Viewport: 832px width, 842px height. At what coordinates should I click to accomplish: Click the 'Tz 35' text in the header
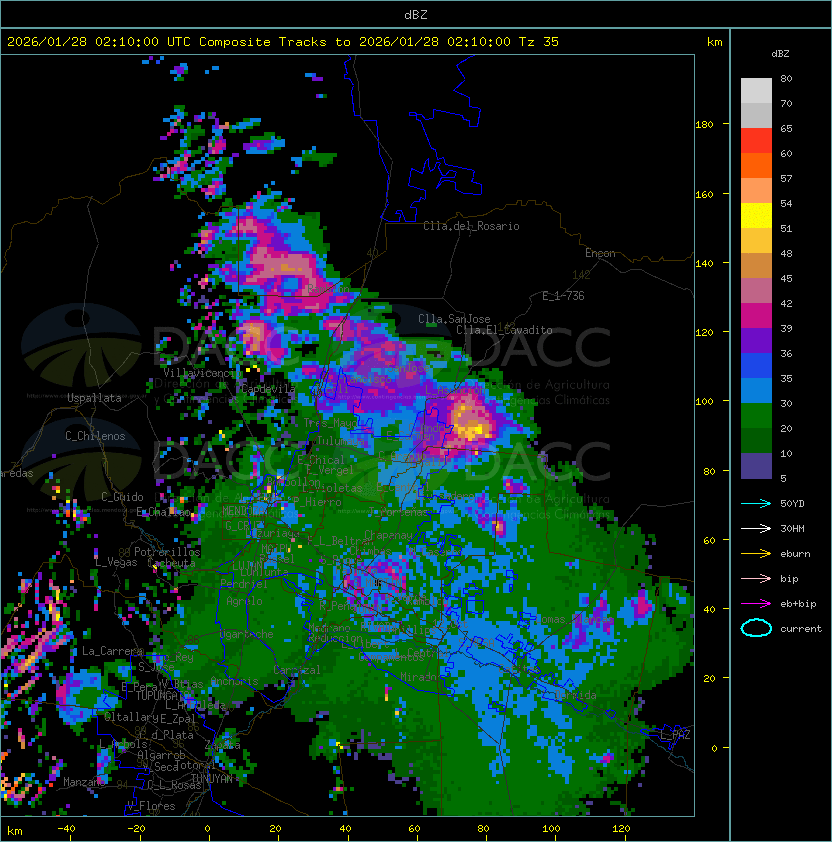(539, 42)
